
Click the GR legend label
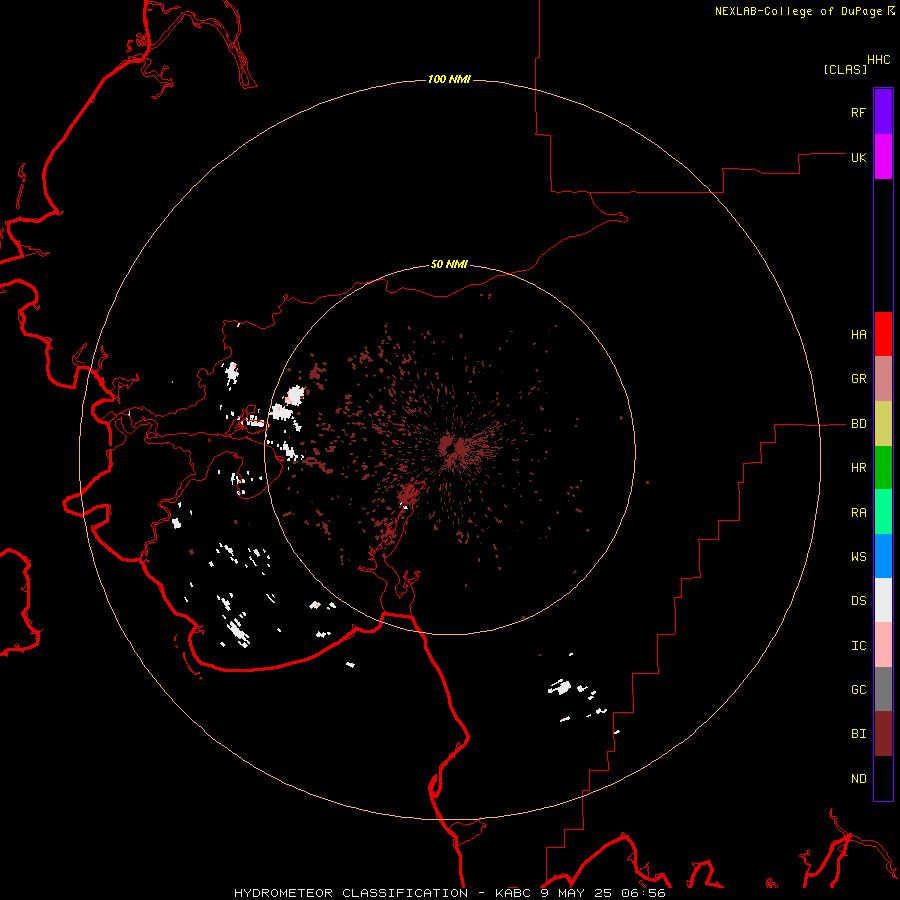coord(858,379)
